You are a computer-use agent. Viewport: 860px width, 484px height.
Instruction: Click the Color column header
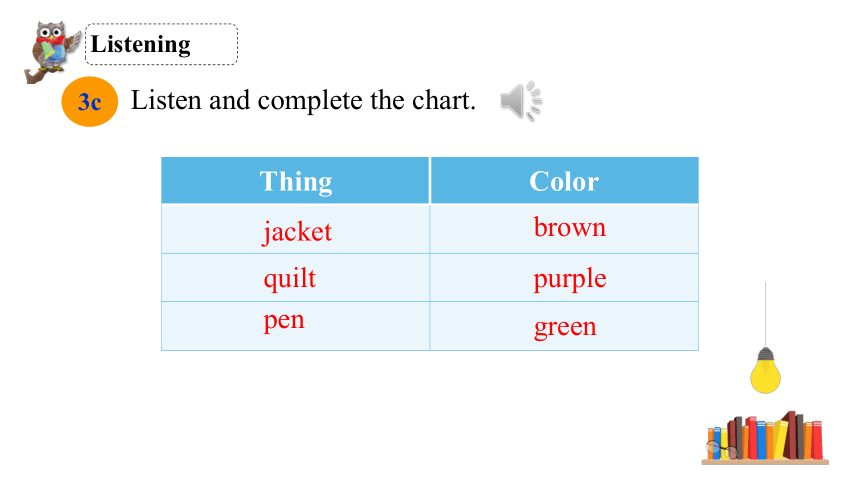(564, 181)
